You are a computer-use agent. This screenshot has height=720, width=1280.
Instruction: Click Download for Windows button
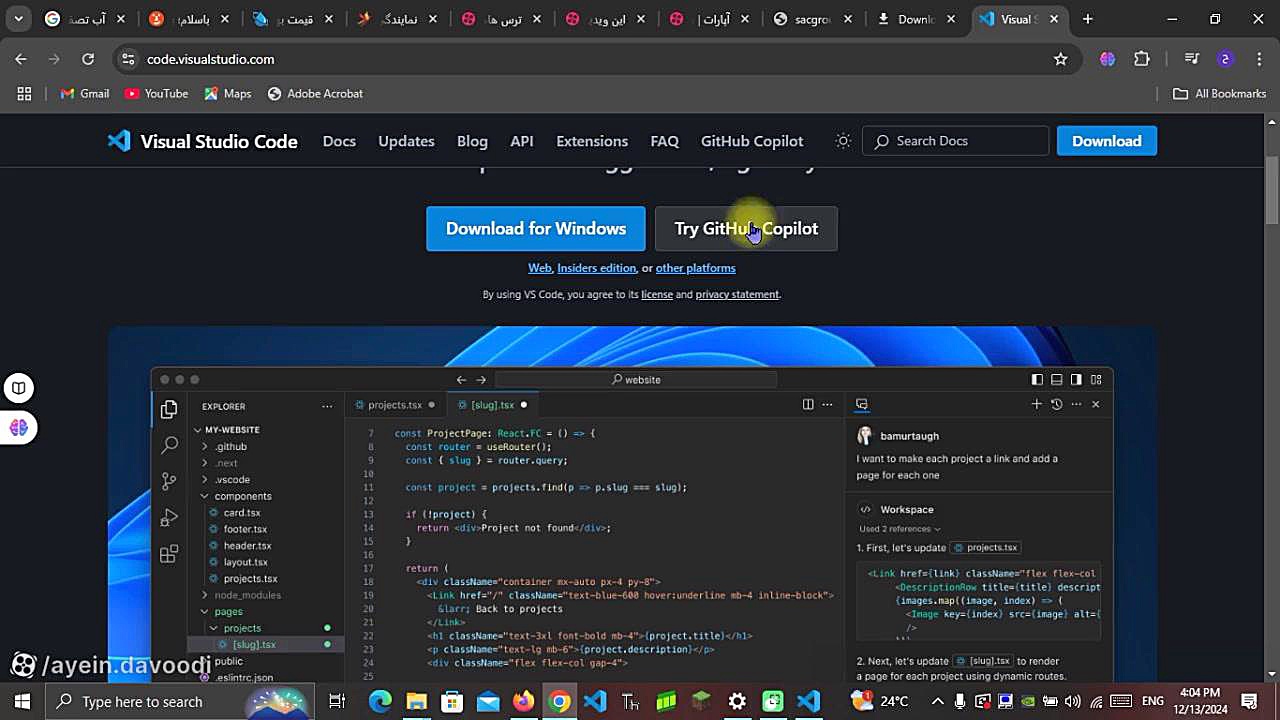536,229
